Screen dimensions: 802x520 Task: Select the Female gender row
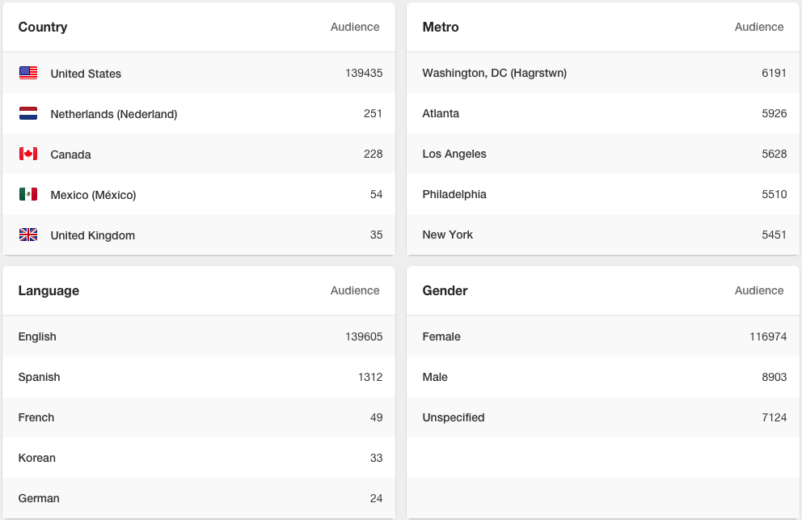[x=603, y=336]
